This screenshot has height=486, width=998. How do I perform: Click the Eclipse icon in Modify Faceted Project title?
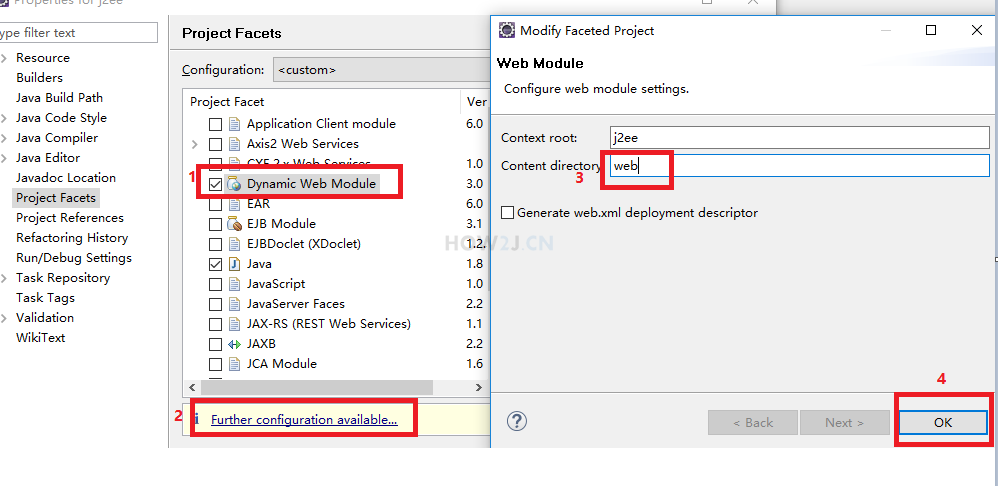point(507,30)
